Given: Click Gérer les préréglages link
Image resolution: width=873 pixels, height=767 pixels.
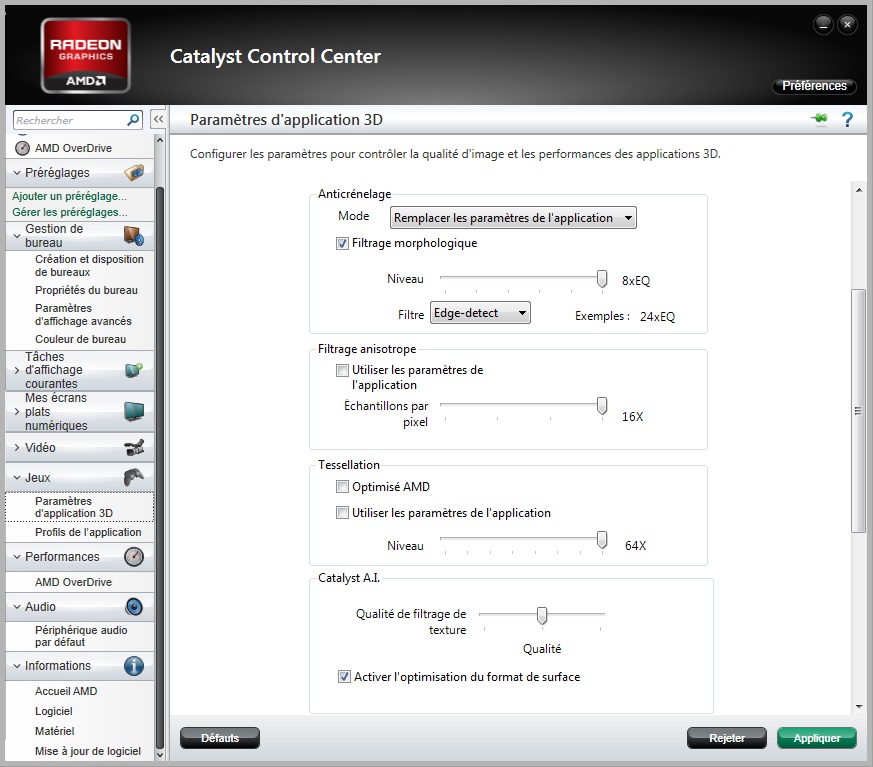Looking at the screenshot, I should click(x=70, y=212).
